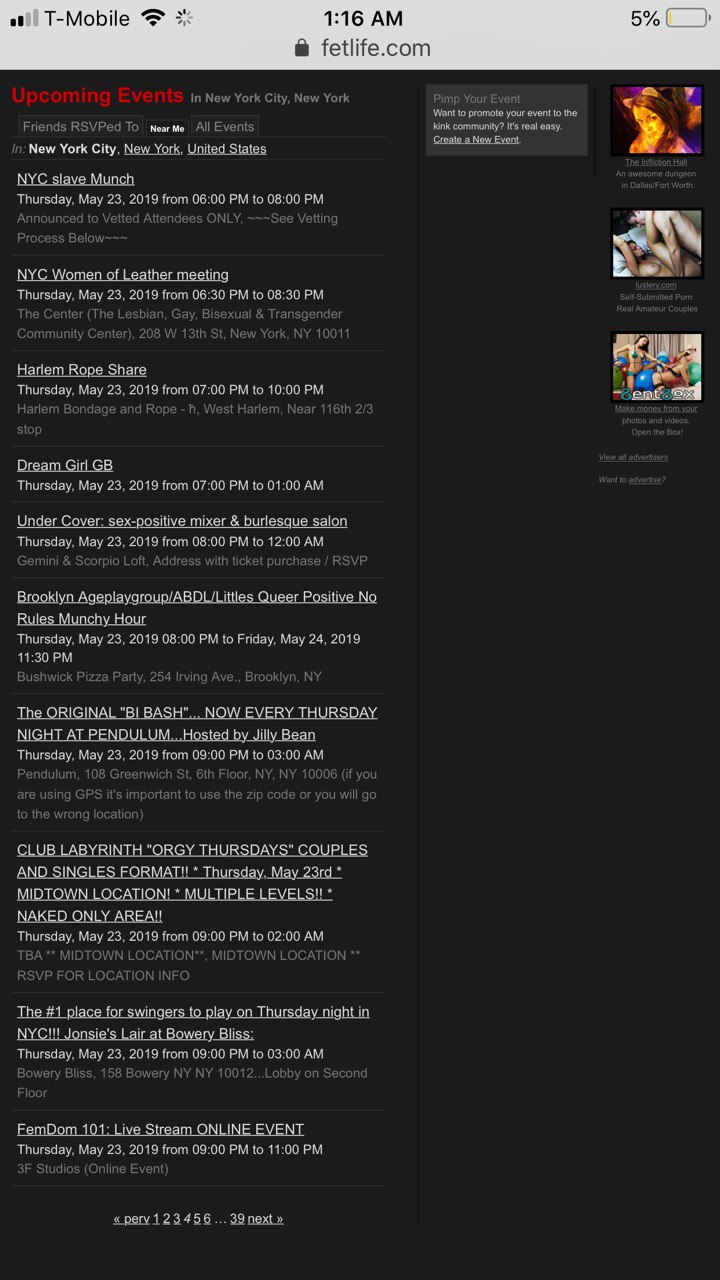Viewport: 720px width, 1280px height.
Task: Open the balloon-themed advertiser thumbnail
Action: pos(657,367)
